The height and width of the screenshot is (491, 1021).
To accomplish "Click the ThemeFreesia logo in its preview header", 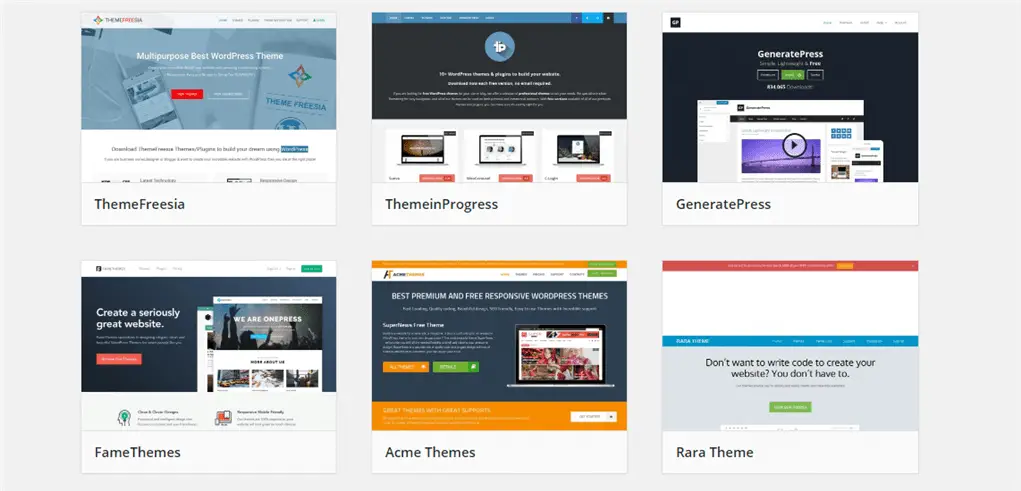I will [117, 20].
